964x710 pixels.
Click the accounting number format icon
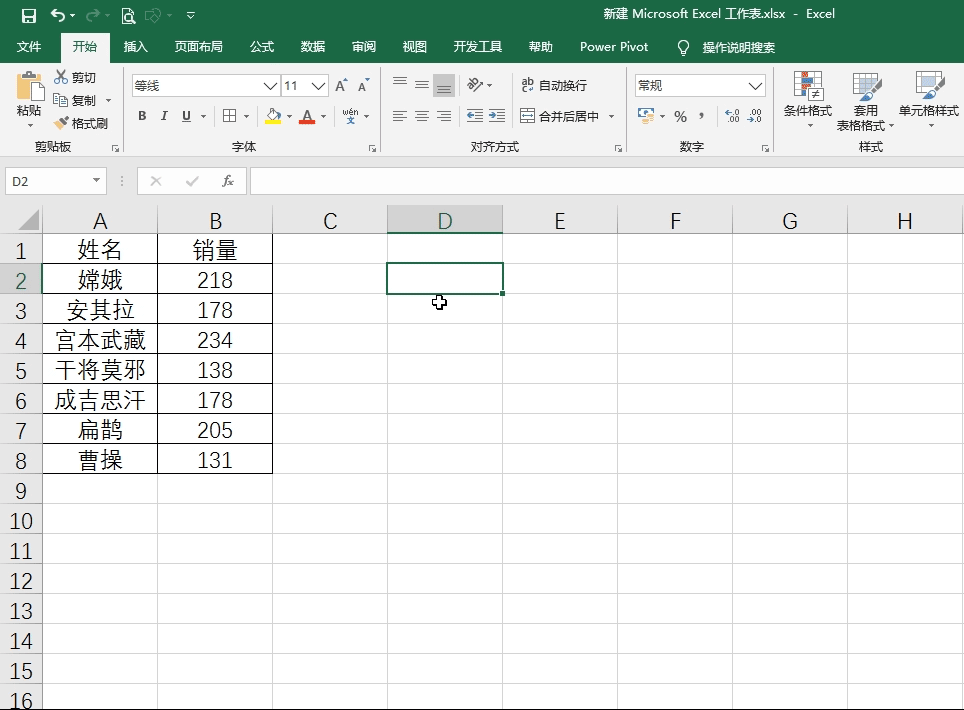click(646, 116)
